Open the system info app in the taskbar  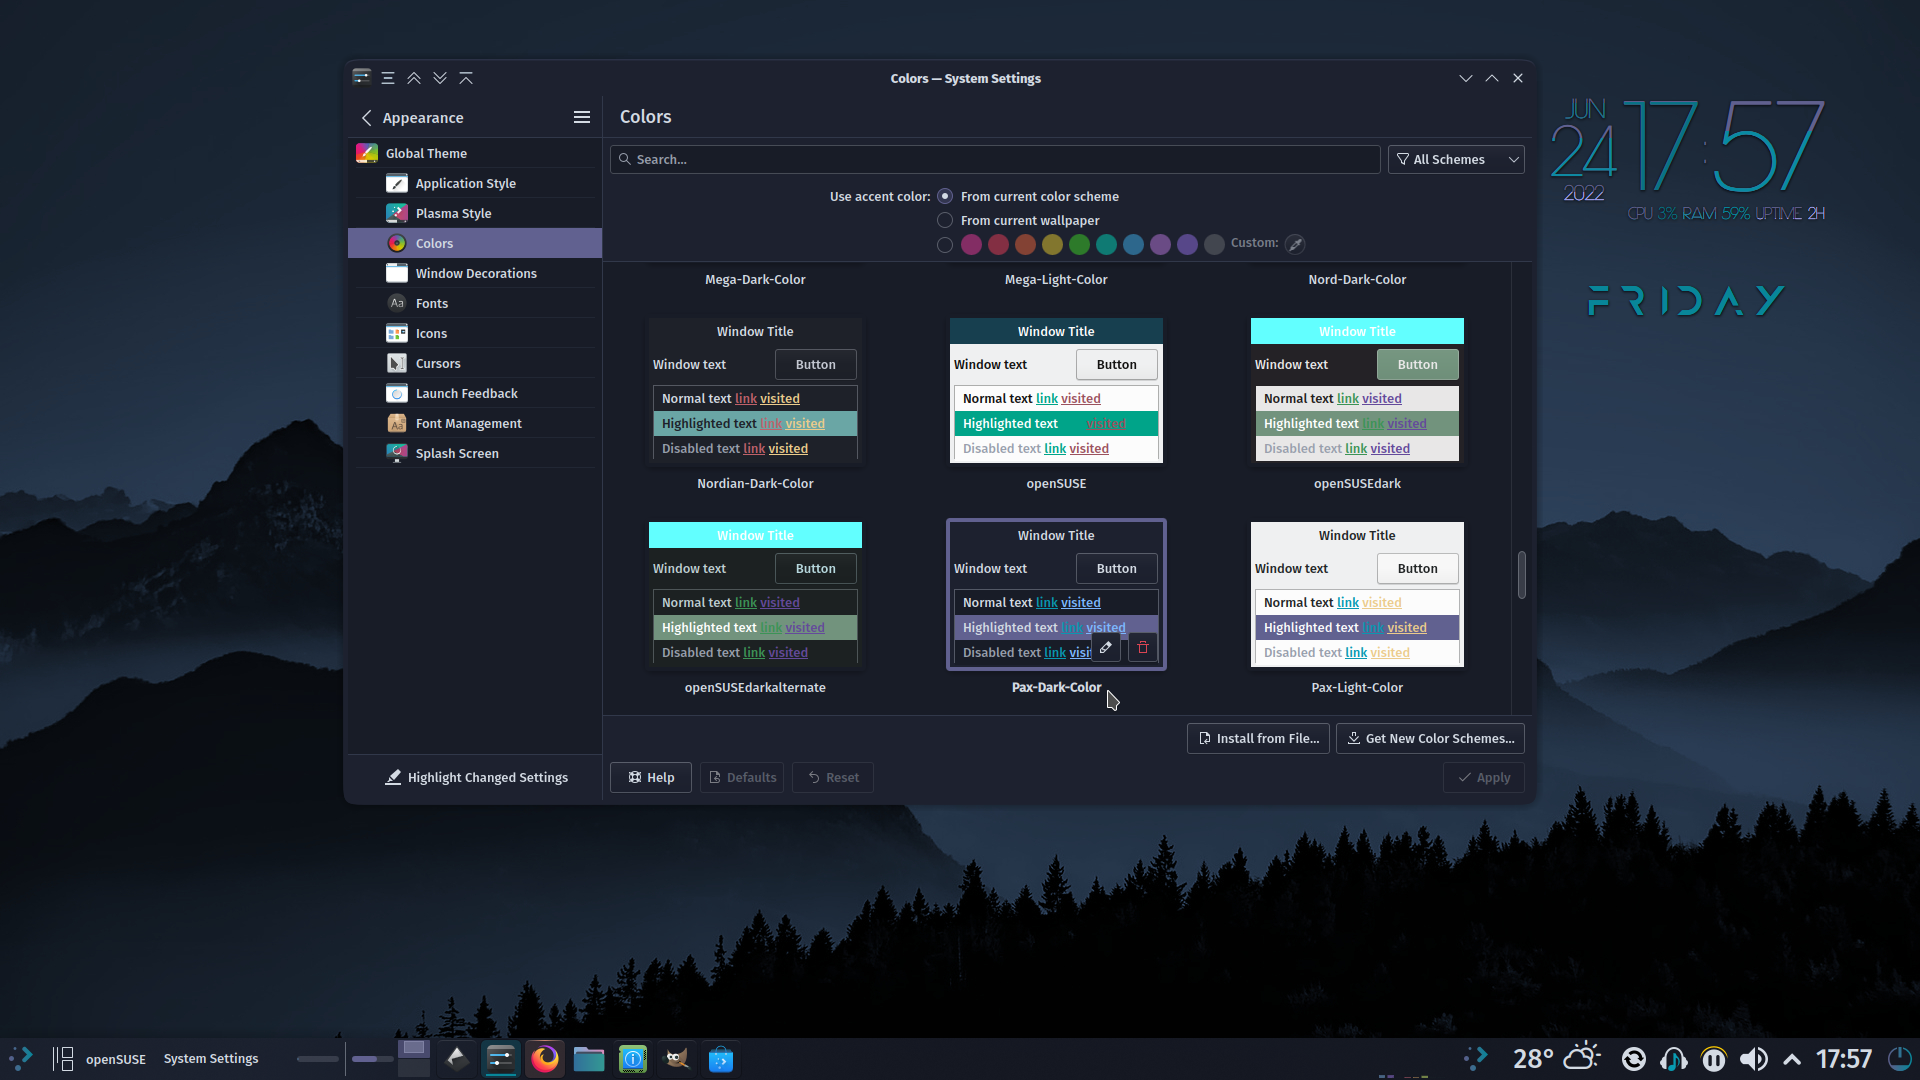(x=633, y=1058)
